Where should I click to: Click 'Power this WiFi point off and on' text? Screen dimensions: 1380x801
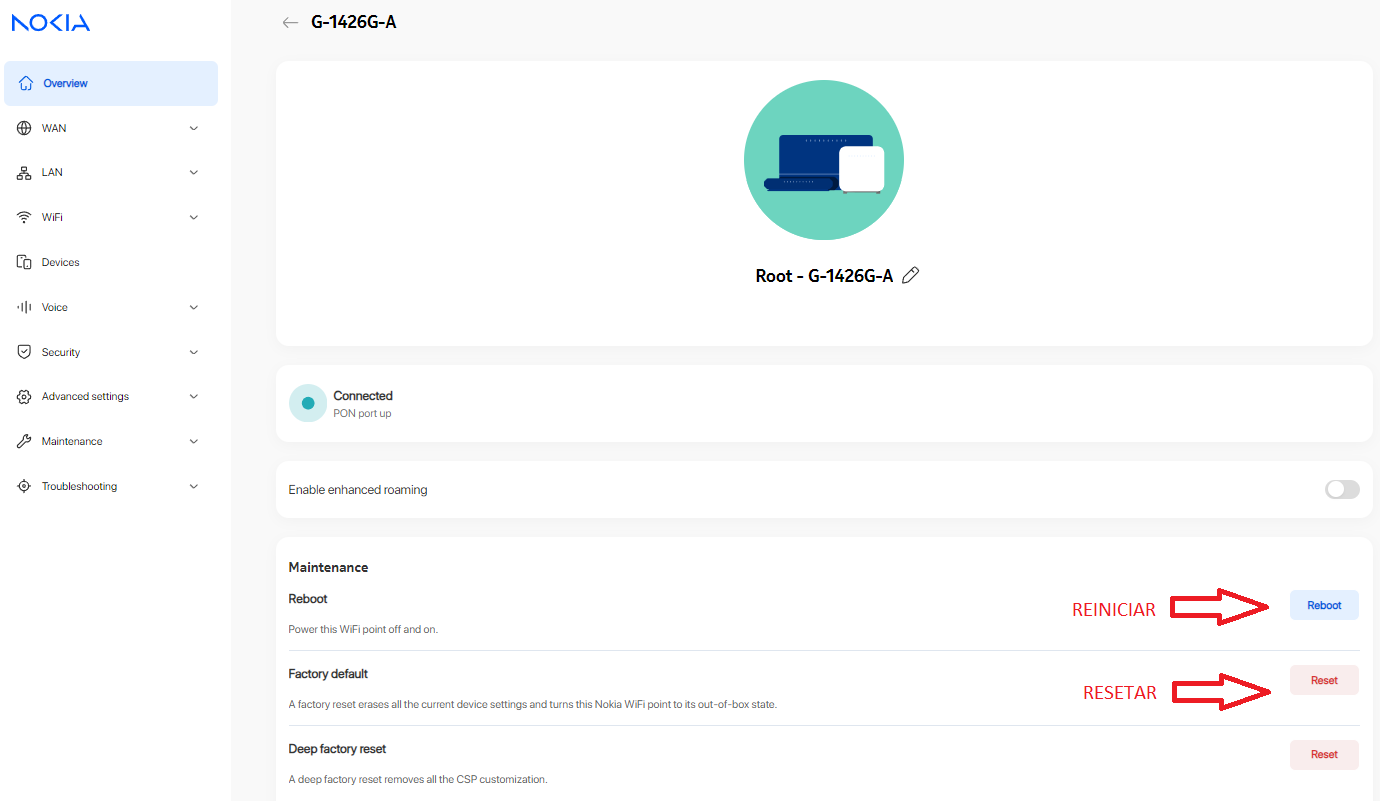pyautogui.click(x=363, y=630)
